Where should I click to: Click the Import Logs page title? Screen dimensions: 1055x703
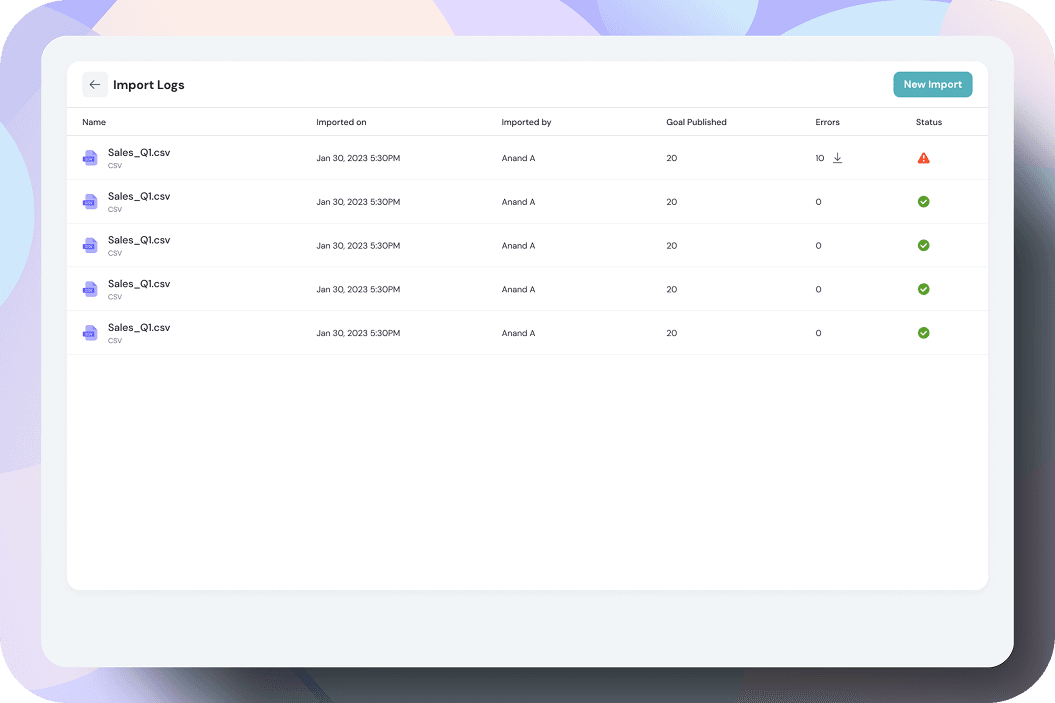click(148, 85)
